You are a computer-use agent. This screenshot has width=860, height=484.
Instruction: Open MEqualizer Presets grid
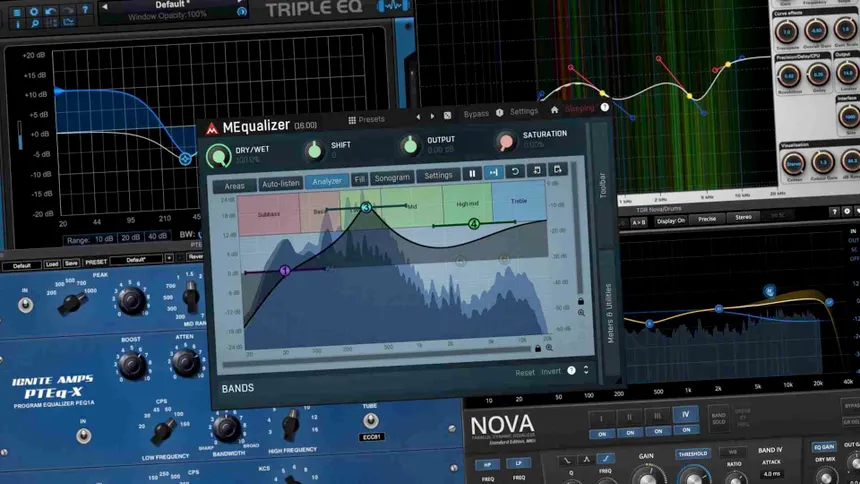tap(366, 119)
